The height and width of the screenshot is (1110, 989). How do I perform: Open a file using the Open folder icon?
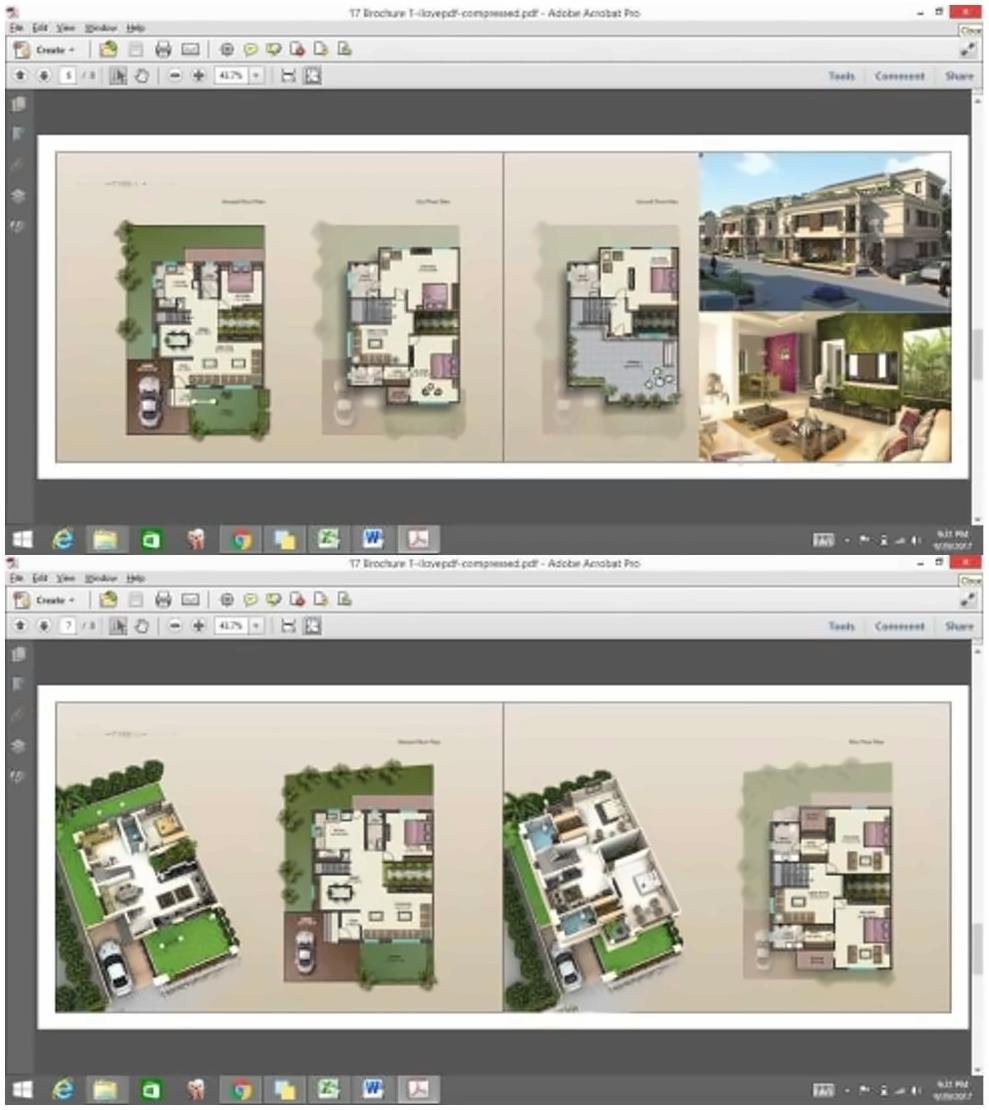pos(110,49)
